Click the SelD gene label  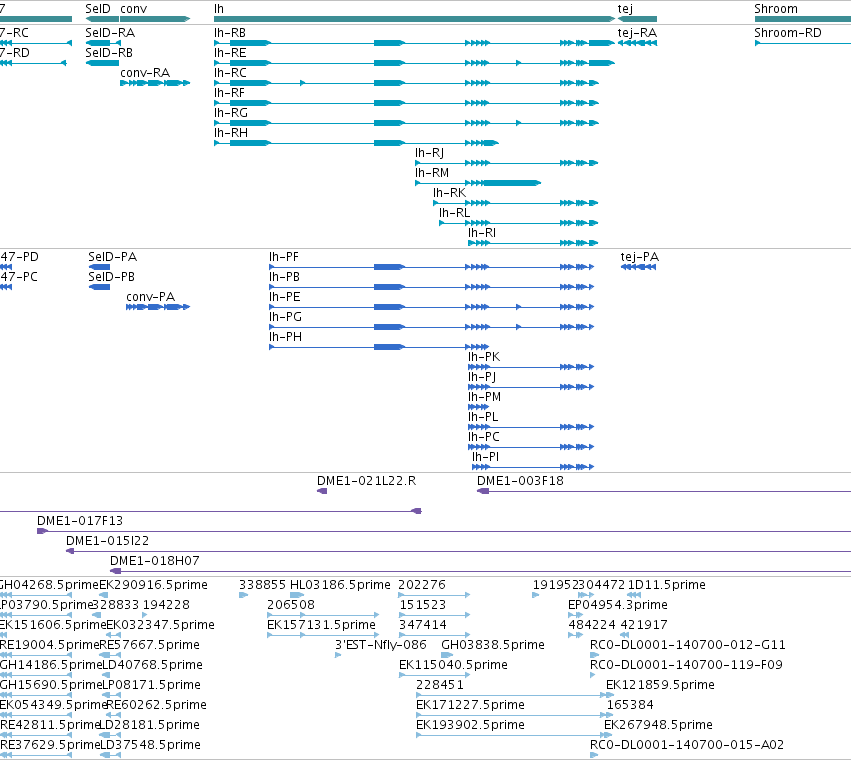point(98,9)
